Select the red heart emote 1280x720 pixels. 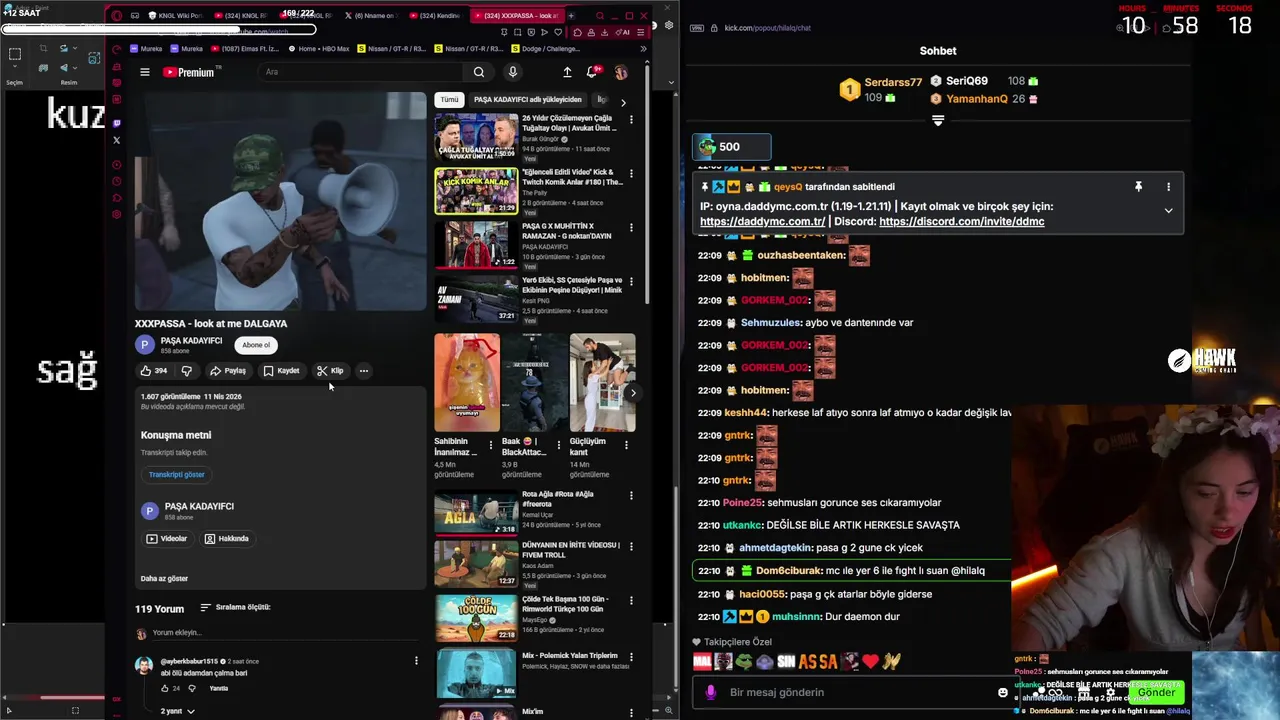pos(871,661)
